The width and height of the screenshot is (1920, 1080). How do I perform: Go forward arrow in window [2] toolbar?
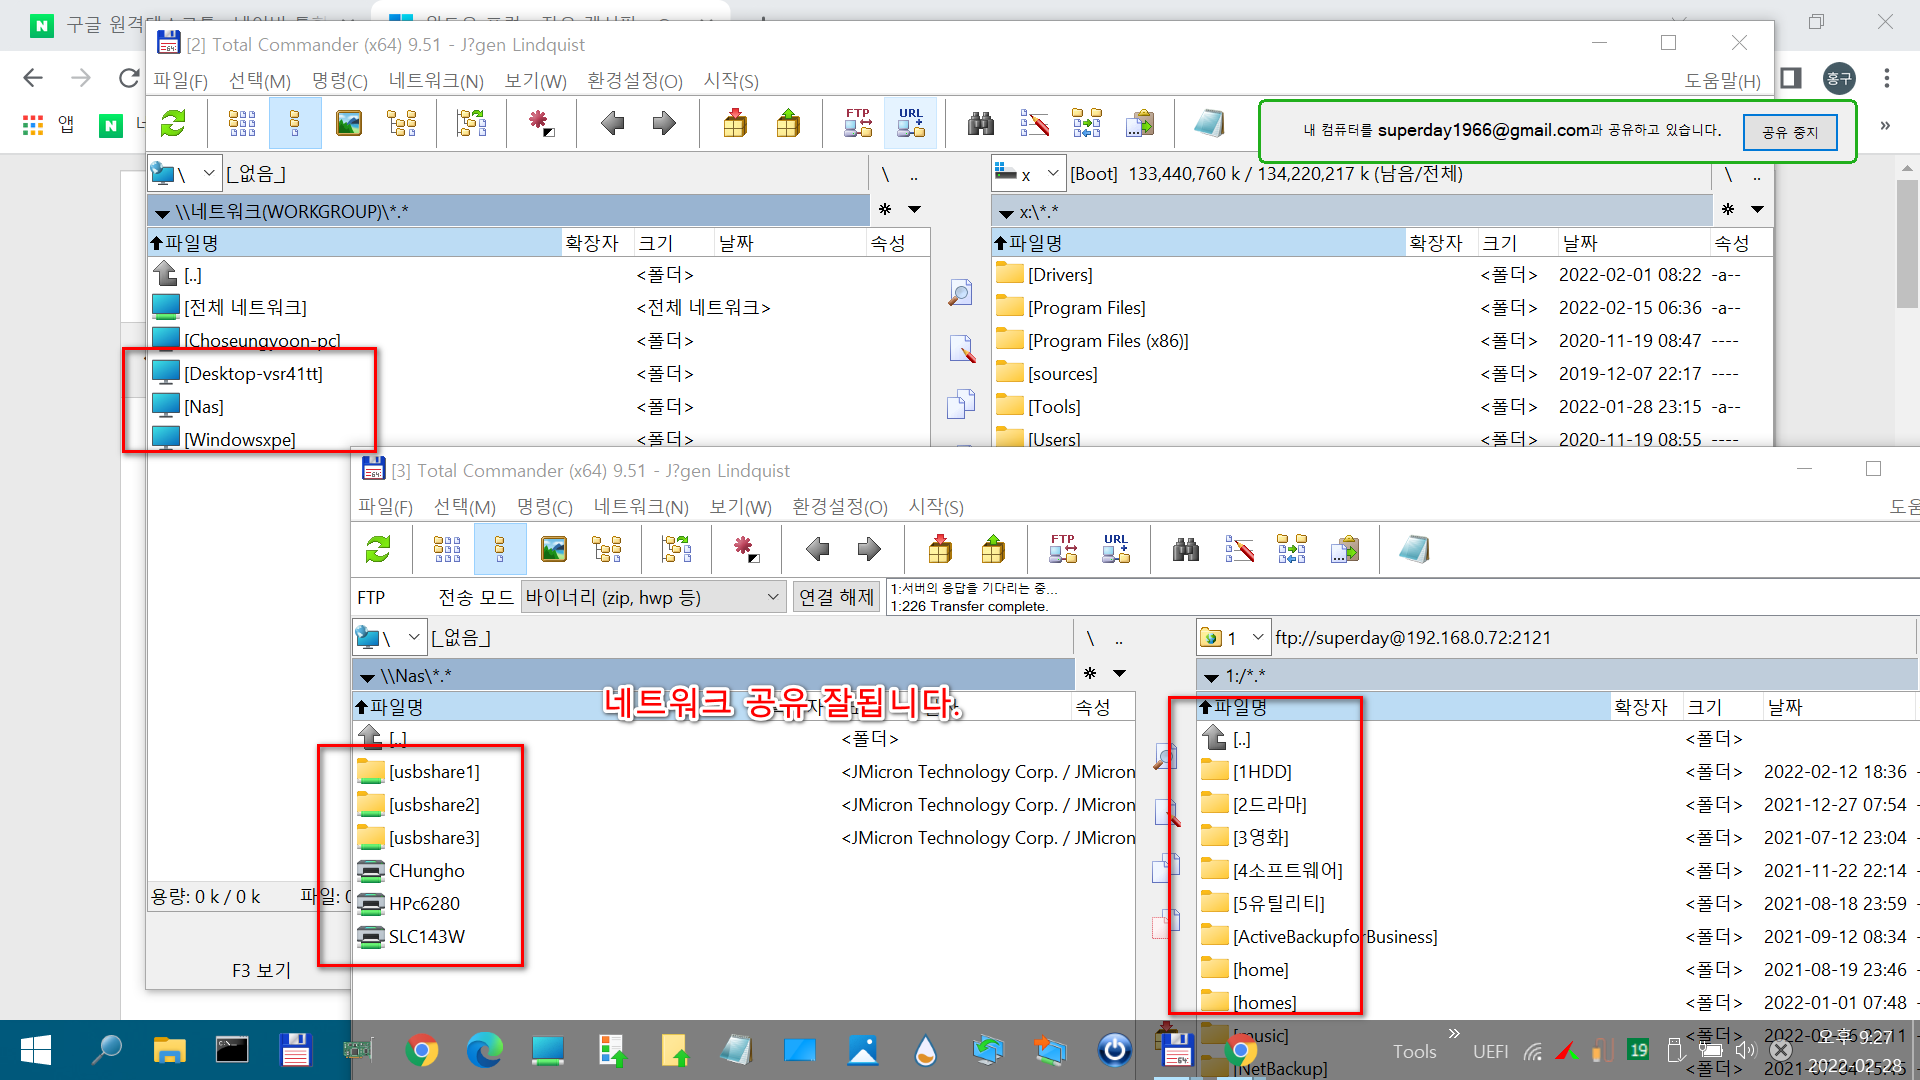(x=664, y=124)
